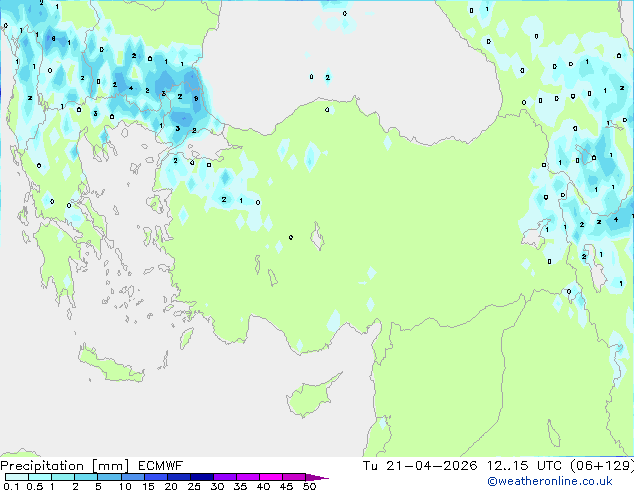Screen dimensions: 634x490
Task: Click the over-50 arrow tip of legend
Action: click(x=317, y=477)
